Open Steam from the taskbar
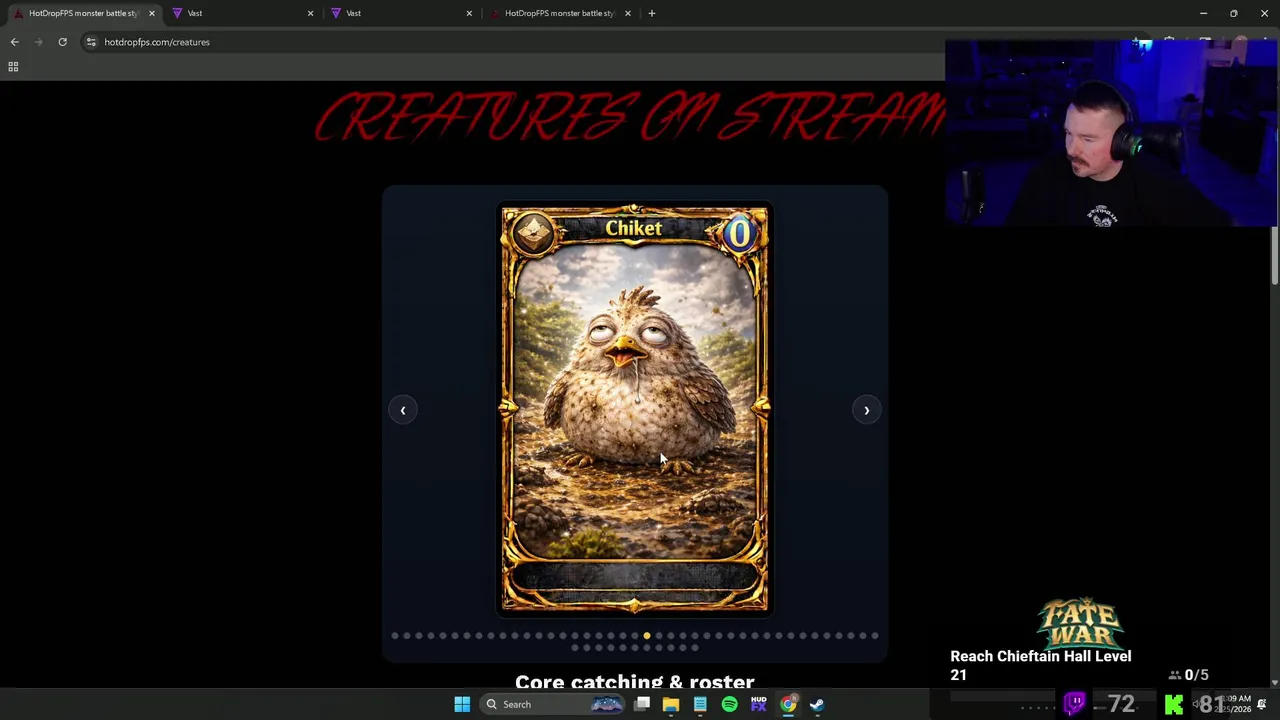 coord(817,704)
